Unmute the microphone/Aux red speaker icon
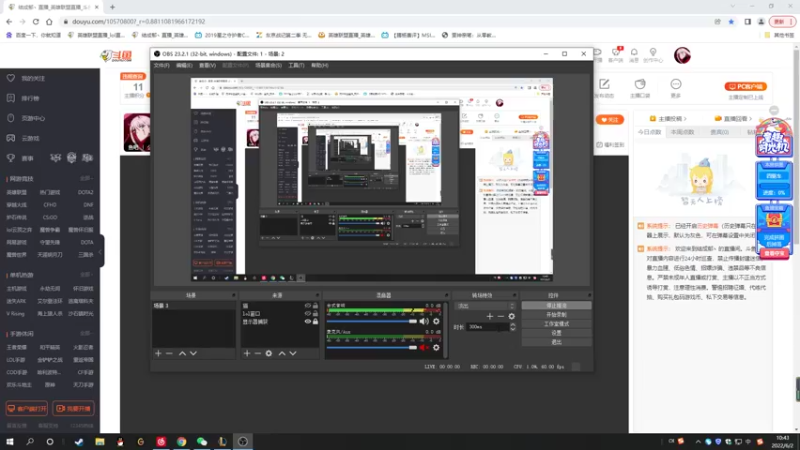This screenshot has height=450, width=800. pyautogui.click(x=423, y=347)
